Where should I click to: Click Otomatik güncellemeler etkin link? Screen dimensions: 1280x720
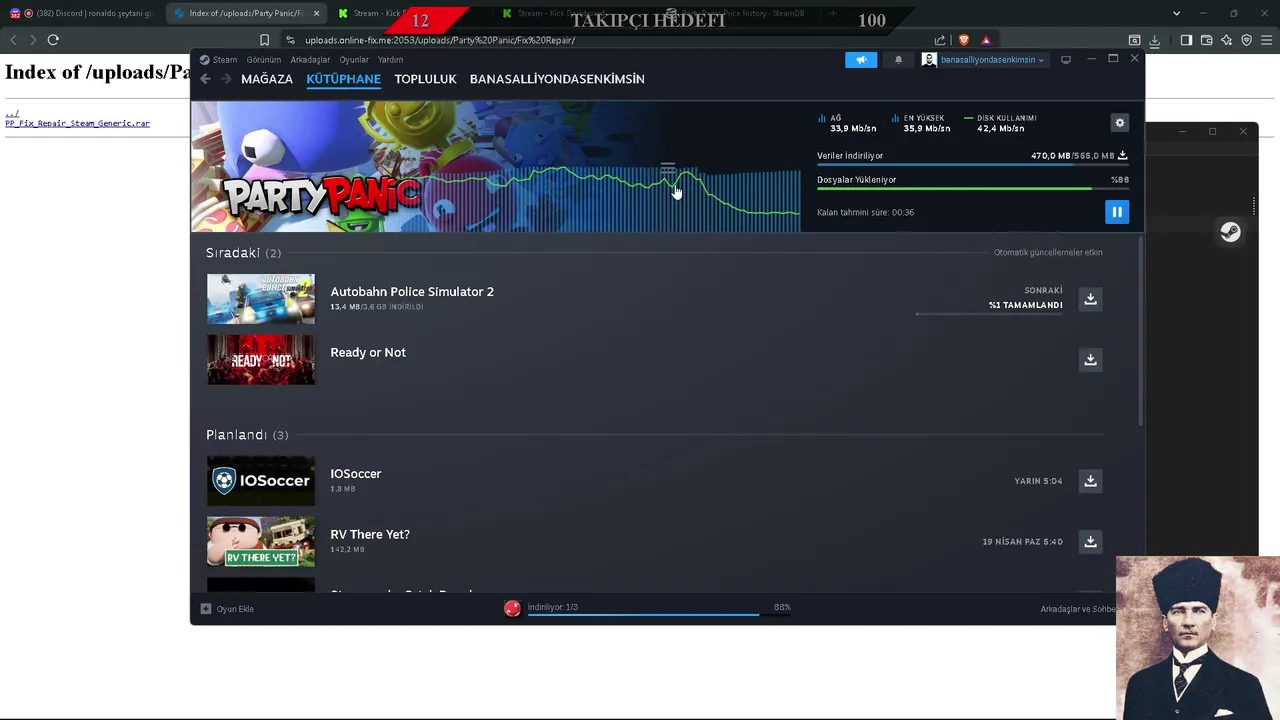[1048, 253]
